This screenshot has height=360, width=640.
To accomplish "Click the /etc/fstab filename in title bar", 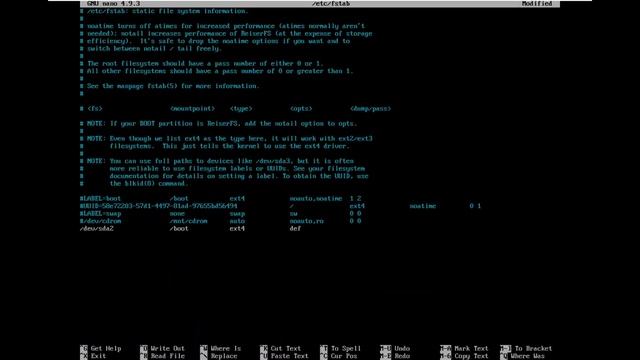I will [x=331, y=4].
